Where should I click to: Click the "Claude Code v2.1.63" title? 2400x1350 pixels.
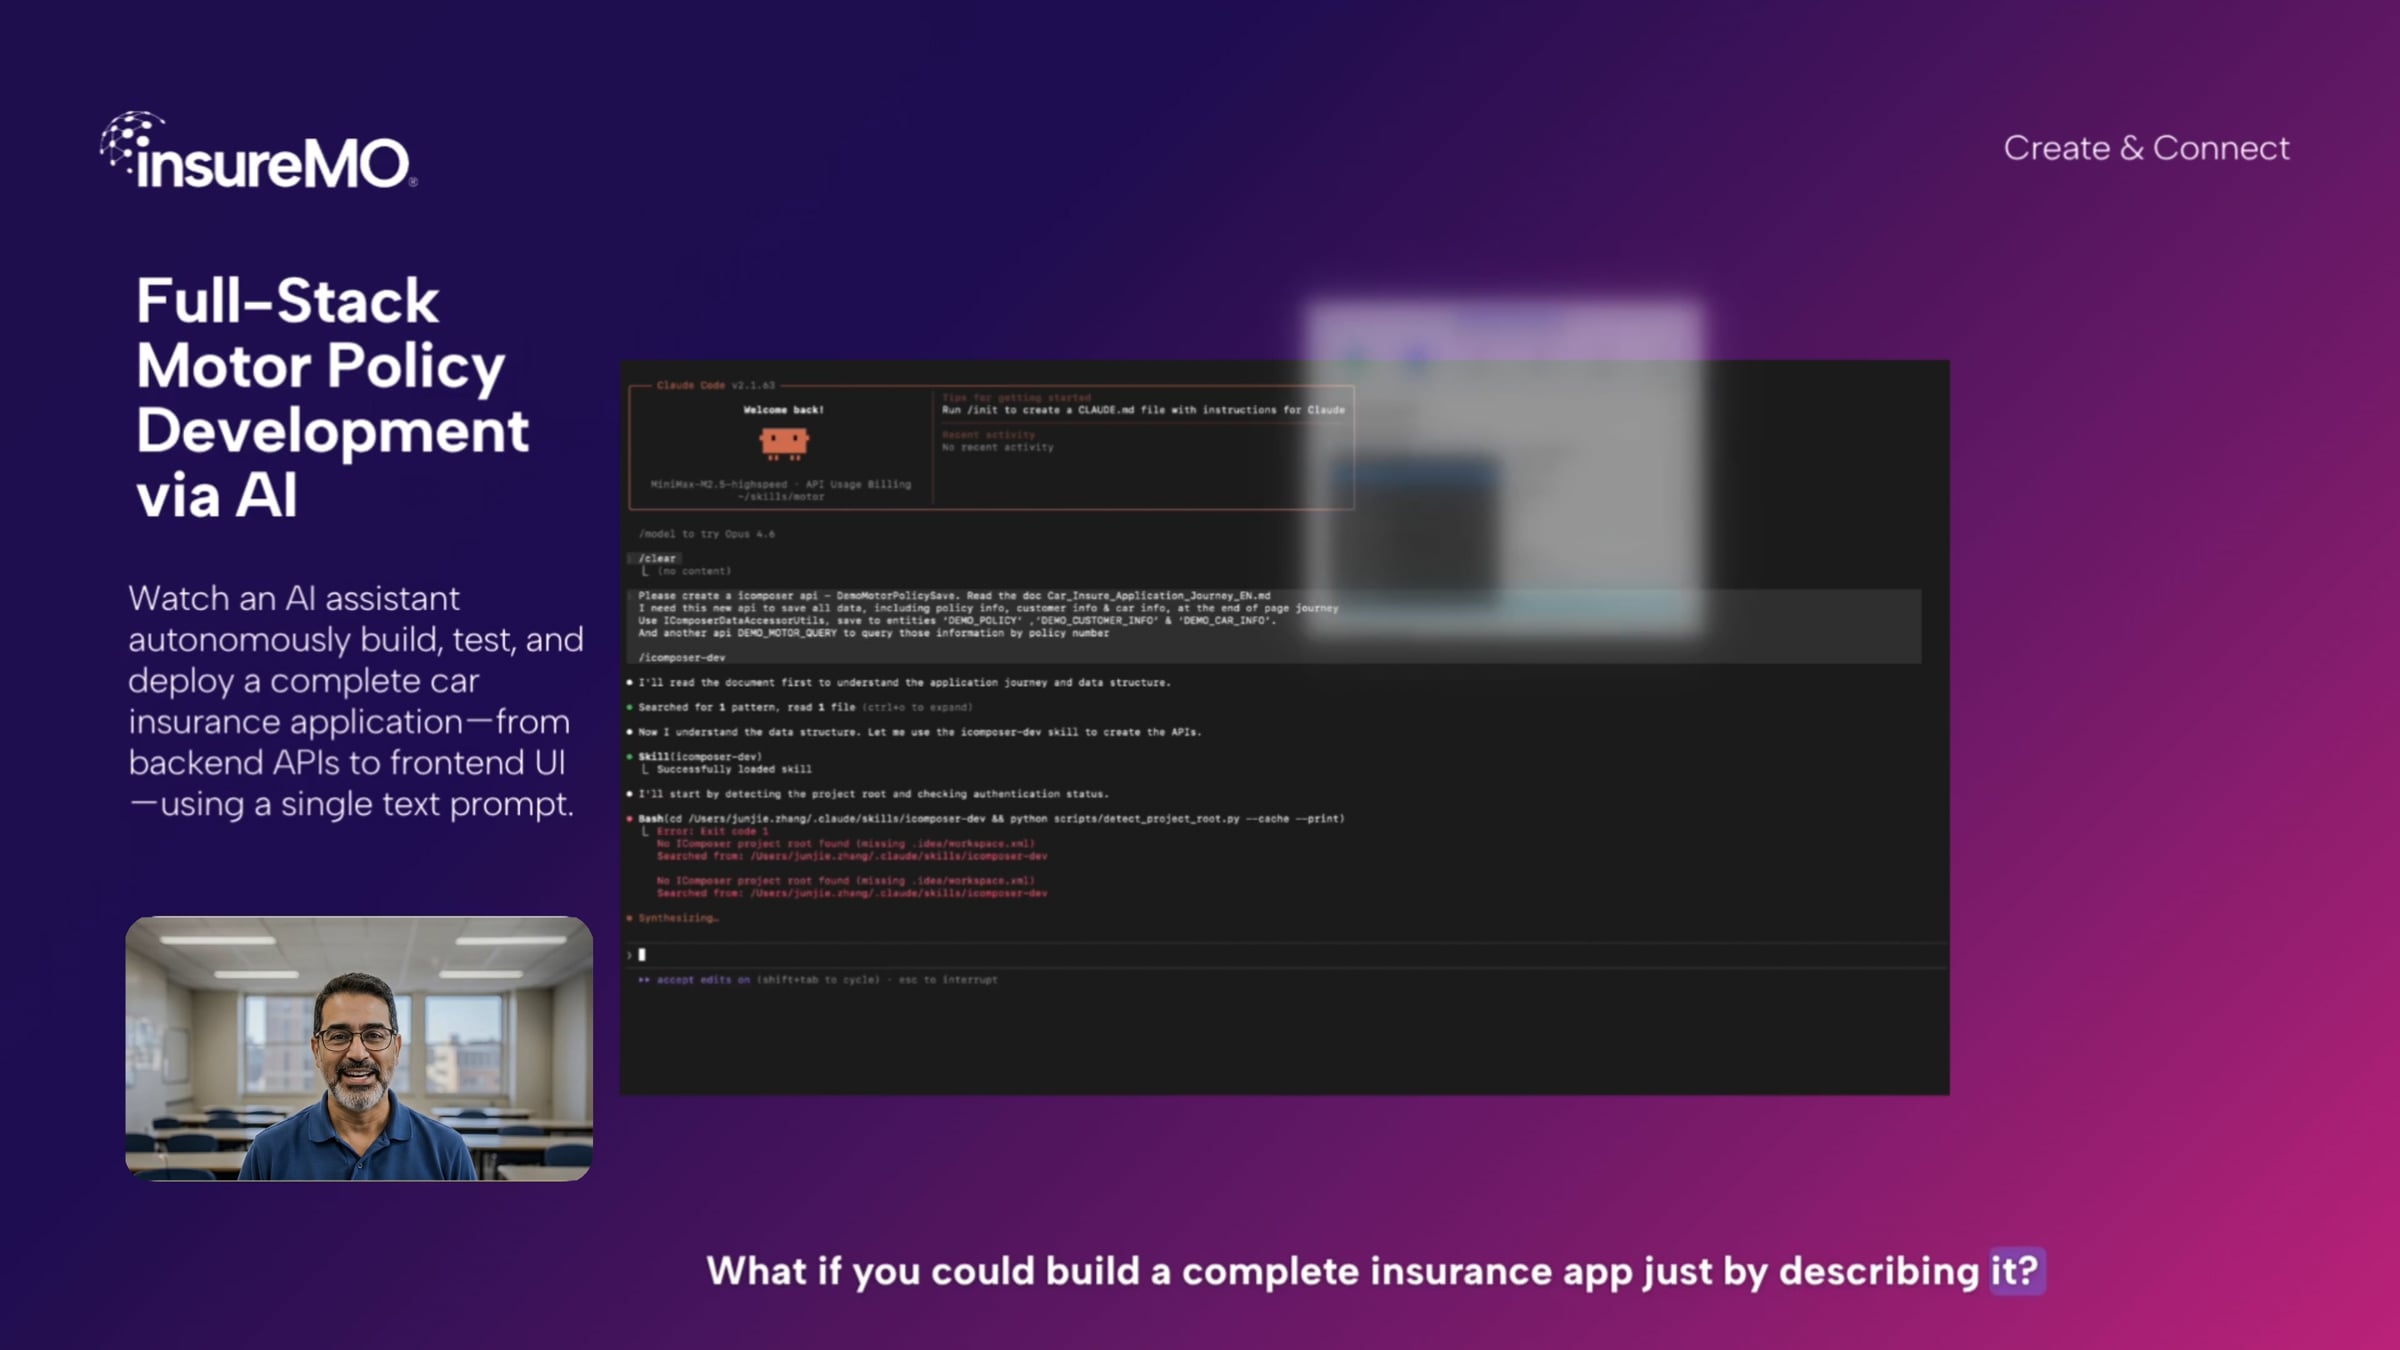point(716,385)
